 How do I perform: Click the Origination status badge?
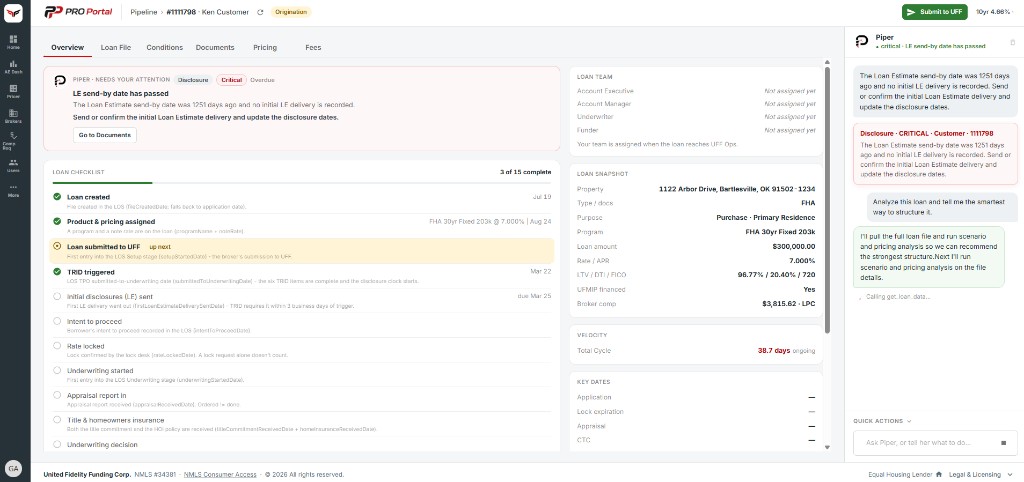coord(291,12)
